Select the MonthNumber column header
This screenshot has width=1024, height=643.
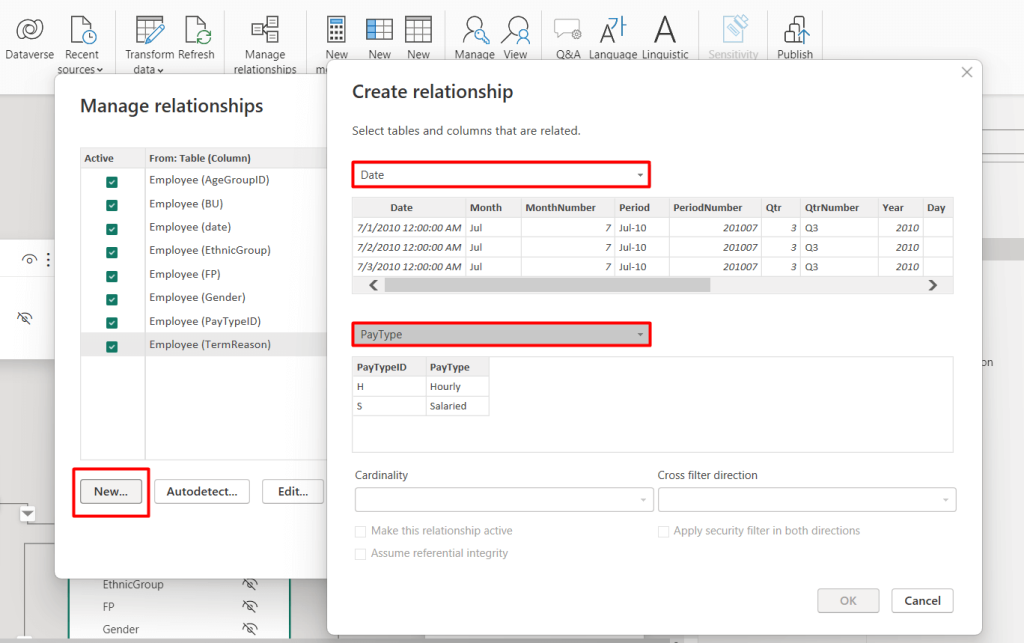[x=560, y=208]
